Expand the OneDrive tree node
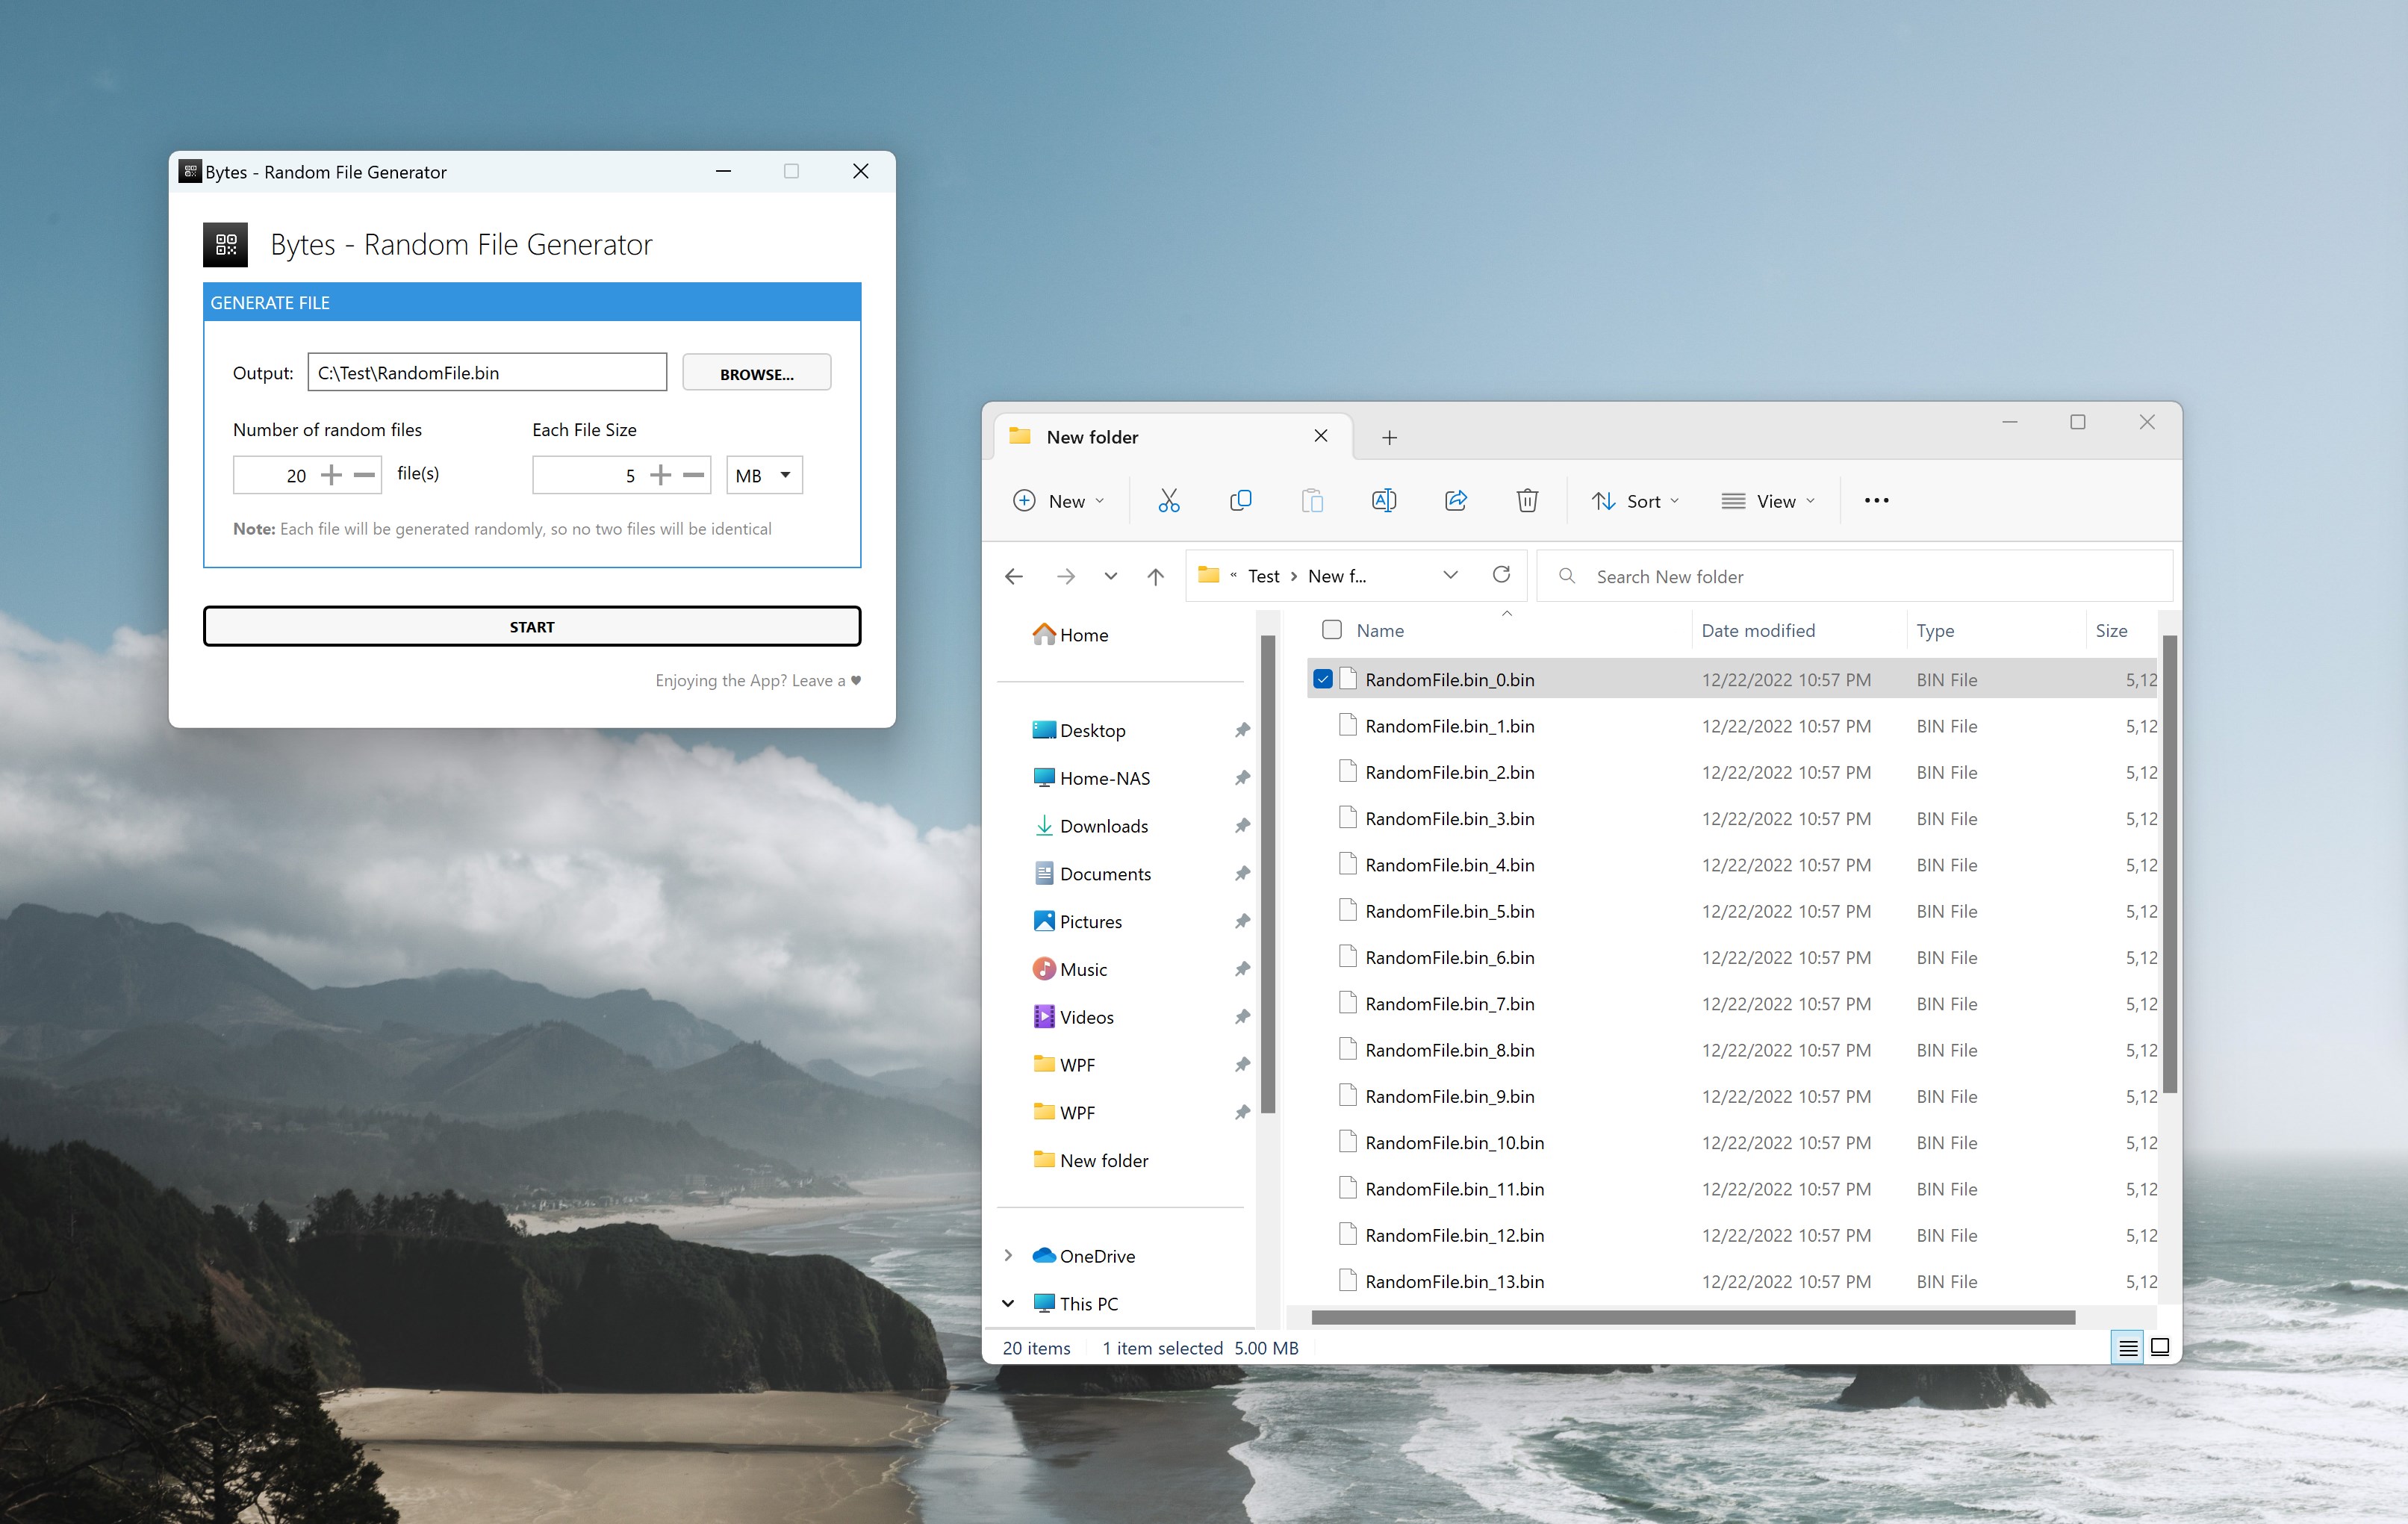 point(1008,1256)
